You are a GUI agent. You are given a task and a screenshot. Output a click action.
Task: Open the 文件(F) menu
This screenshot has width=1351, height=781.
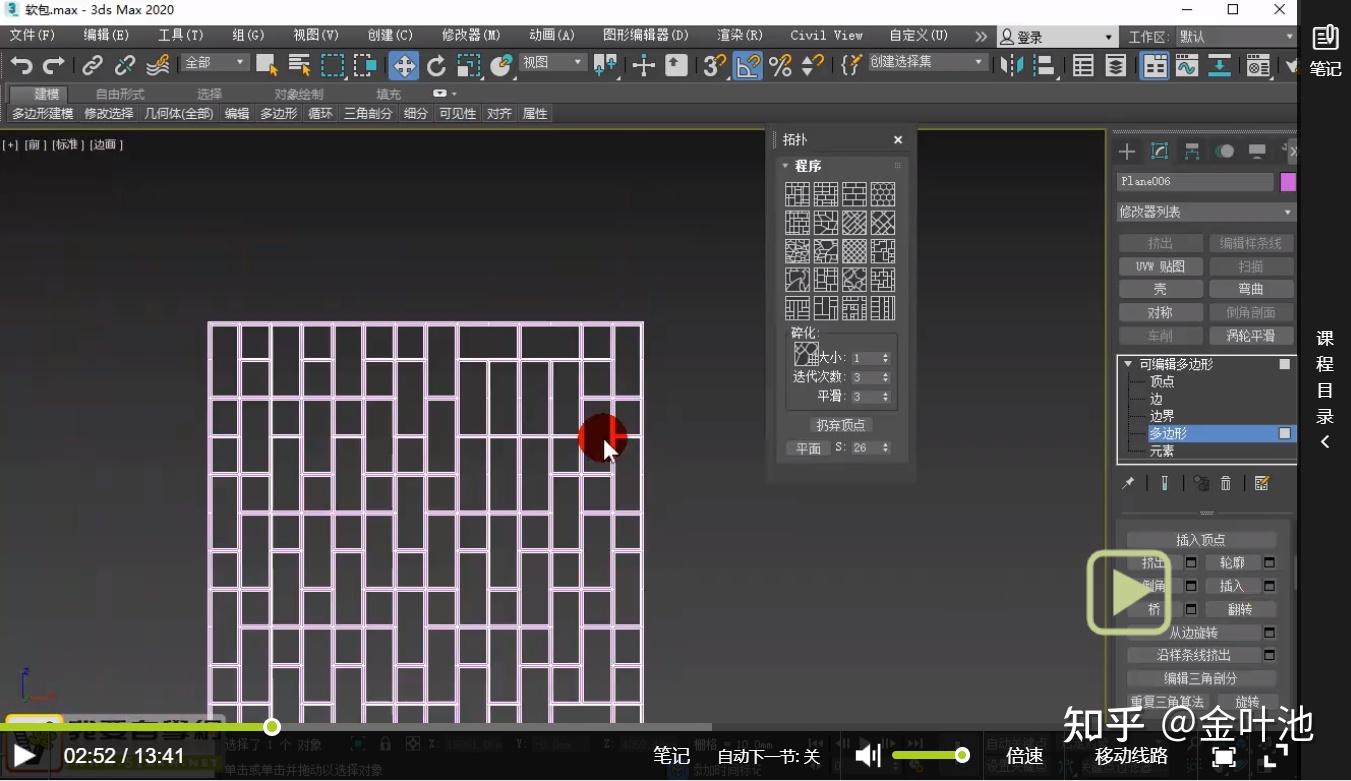tap(32, 35)
